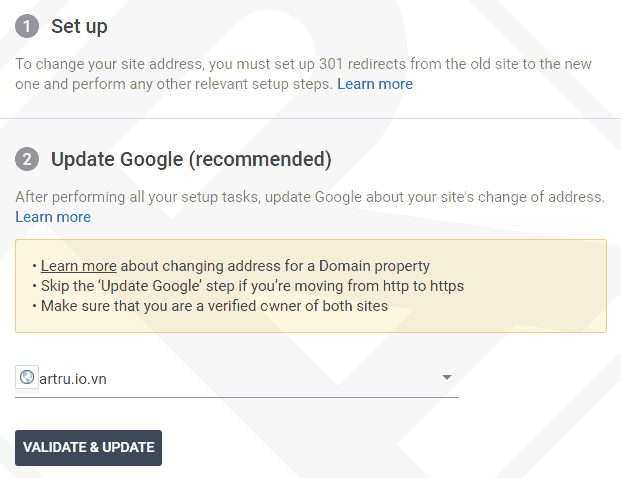Click the step 2 number circle icon
The height and width of the screenshot is (478, 621).
click(x=27, y=159)
